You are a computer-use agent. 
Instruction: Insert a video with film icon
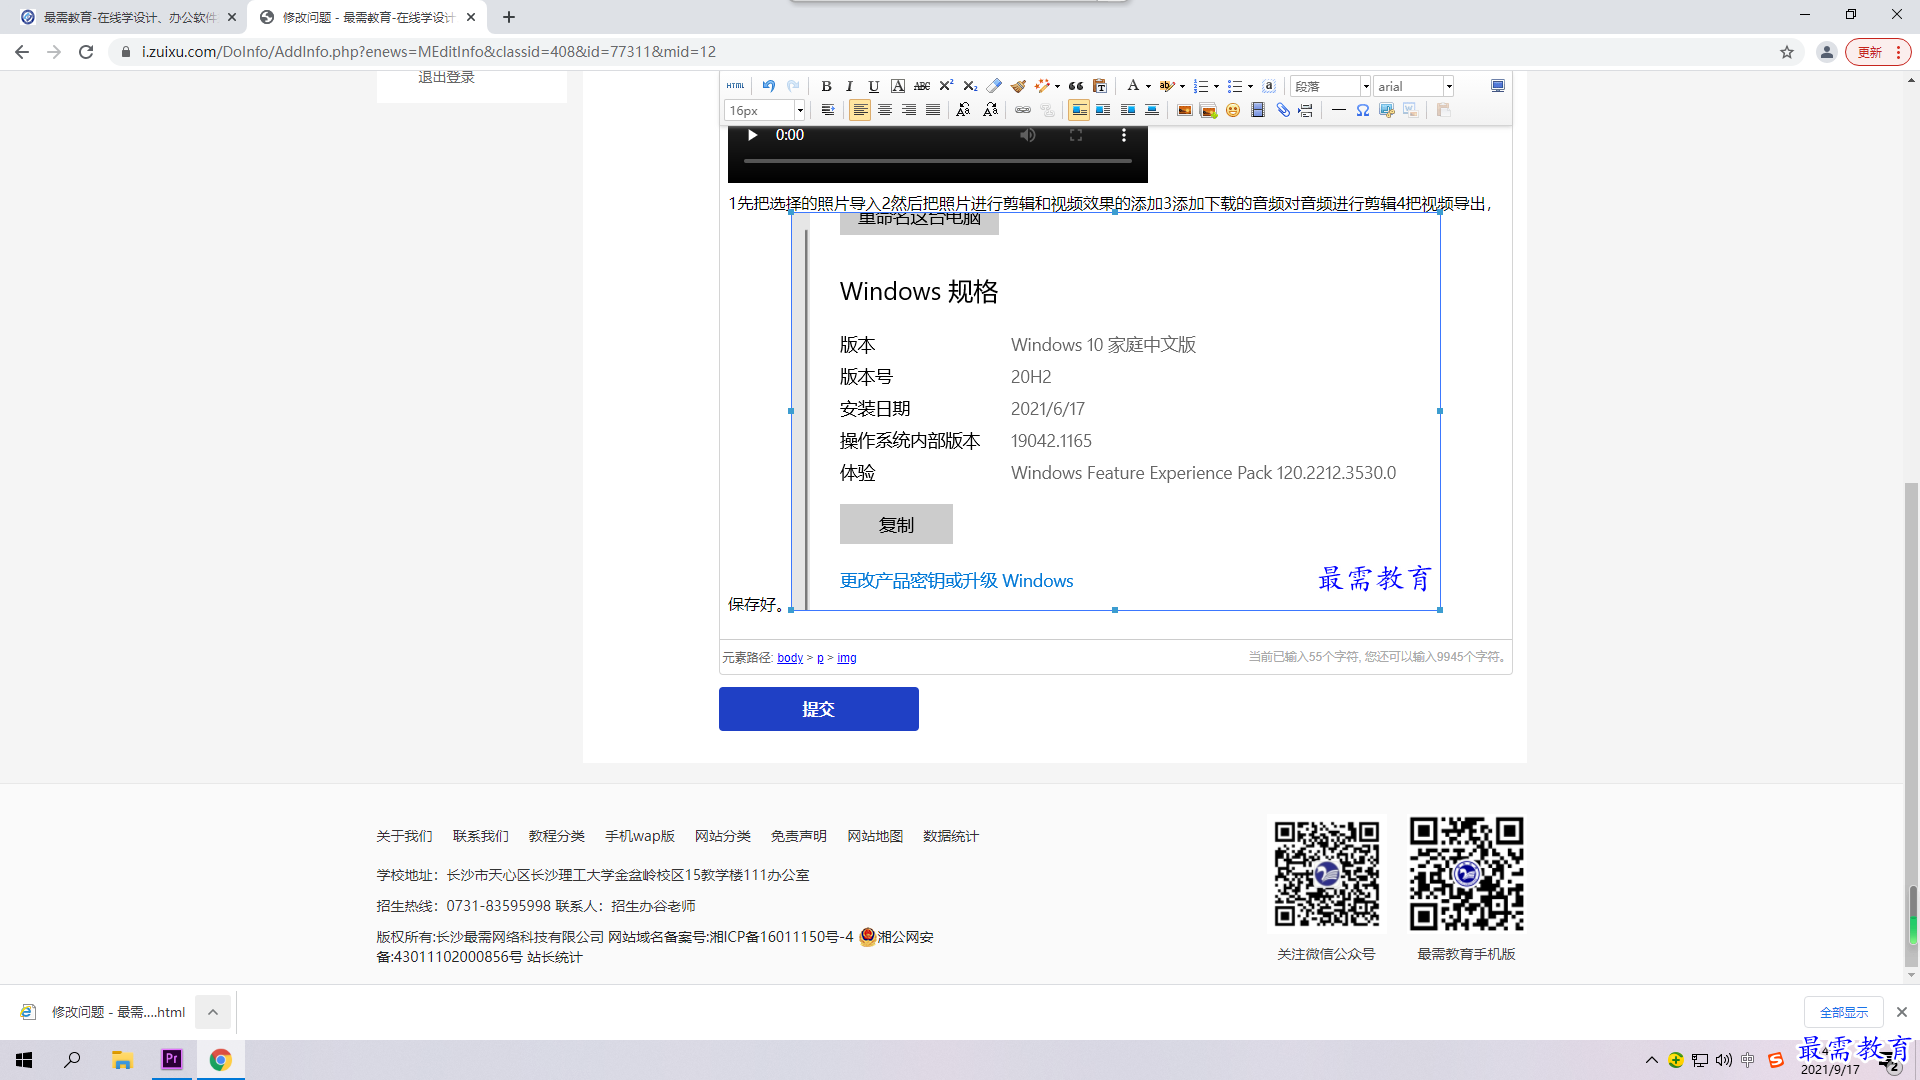1258,110
